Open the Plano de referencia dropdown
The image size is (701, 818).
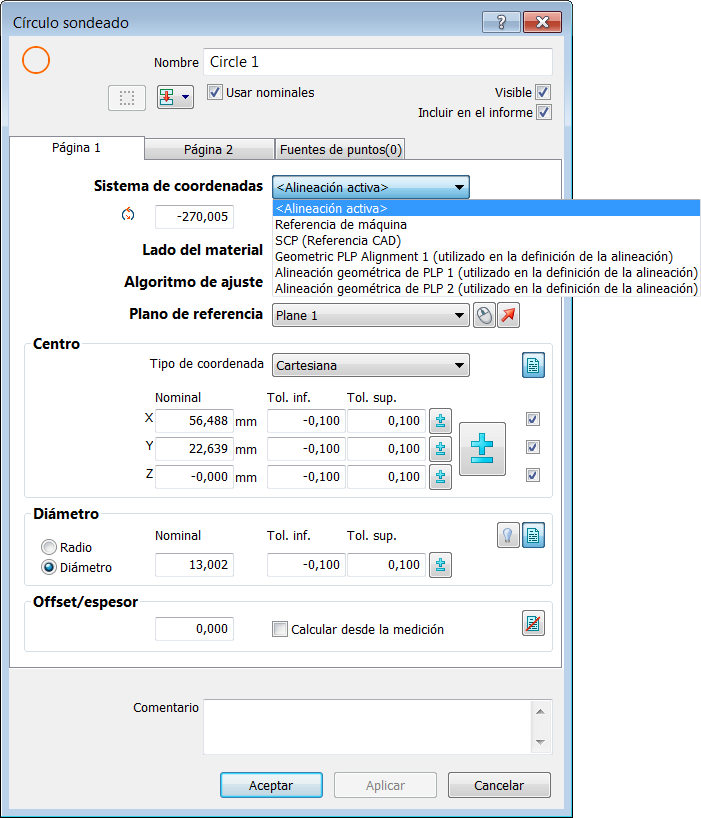coord(371,316)
